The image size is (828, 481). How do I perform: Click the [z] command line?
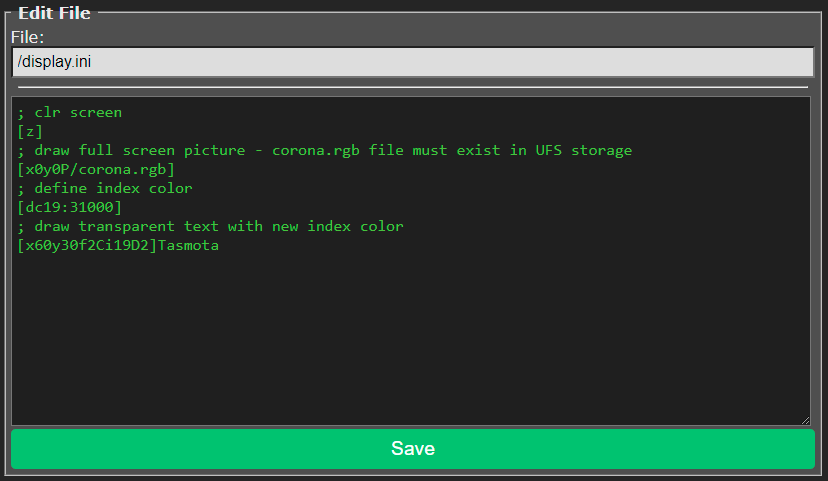(x=30, y=131)
